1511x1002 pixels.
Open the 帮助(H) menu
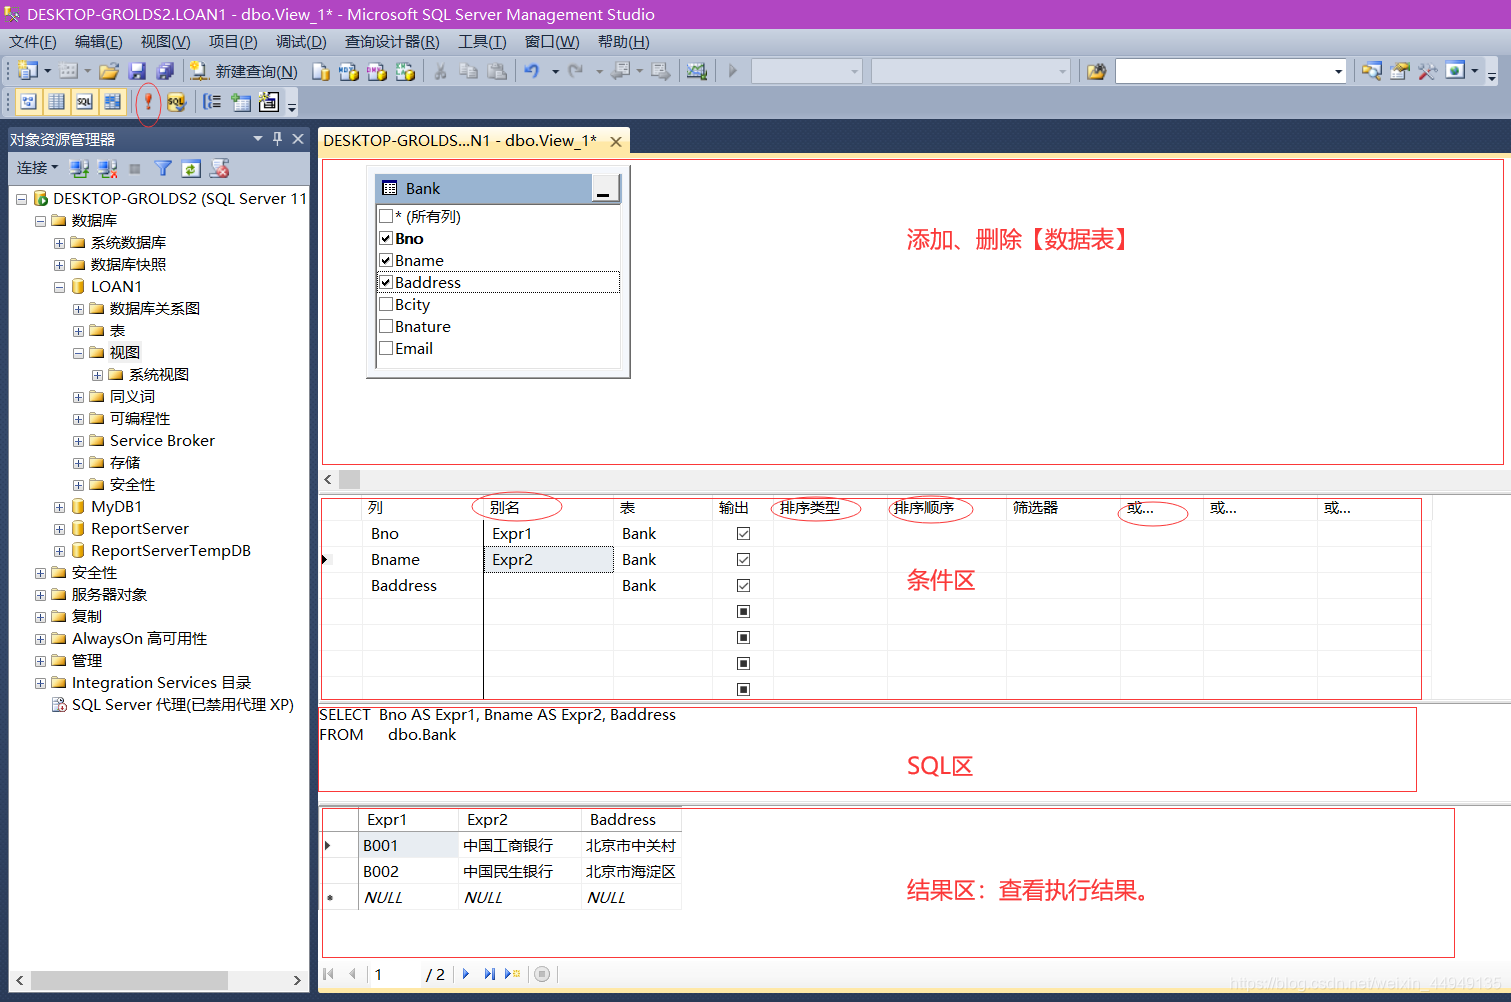click(x=623, y=41)
